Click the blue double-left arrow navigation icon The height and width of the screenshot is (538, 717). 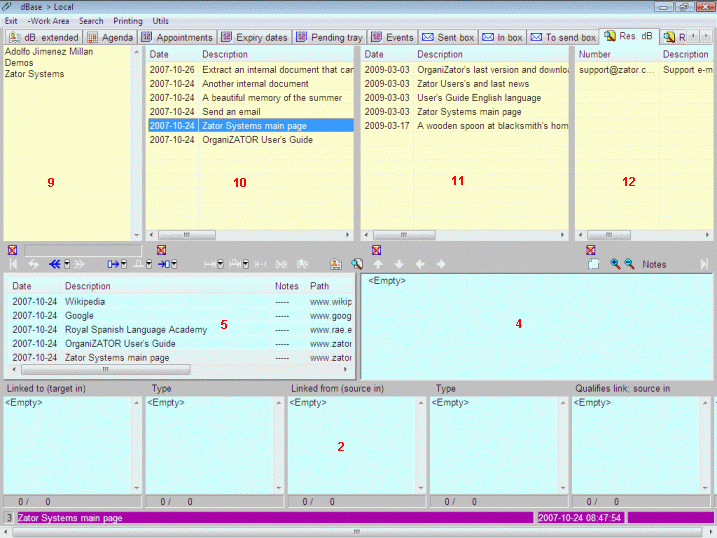coord(54,264)
